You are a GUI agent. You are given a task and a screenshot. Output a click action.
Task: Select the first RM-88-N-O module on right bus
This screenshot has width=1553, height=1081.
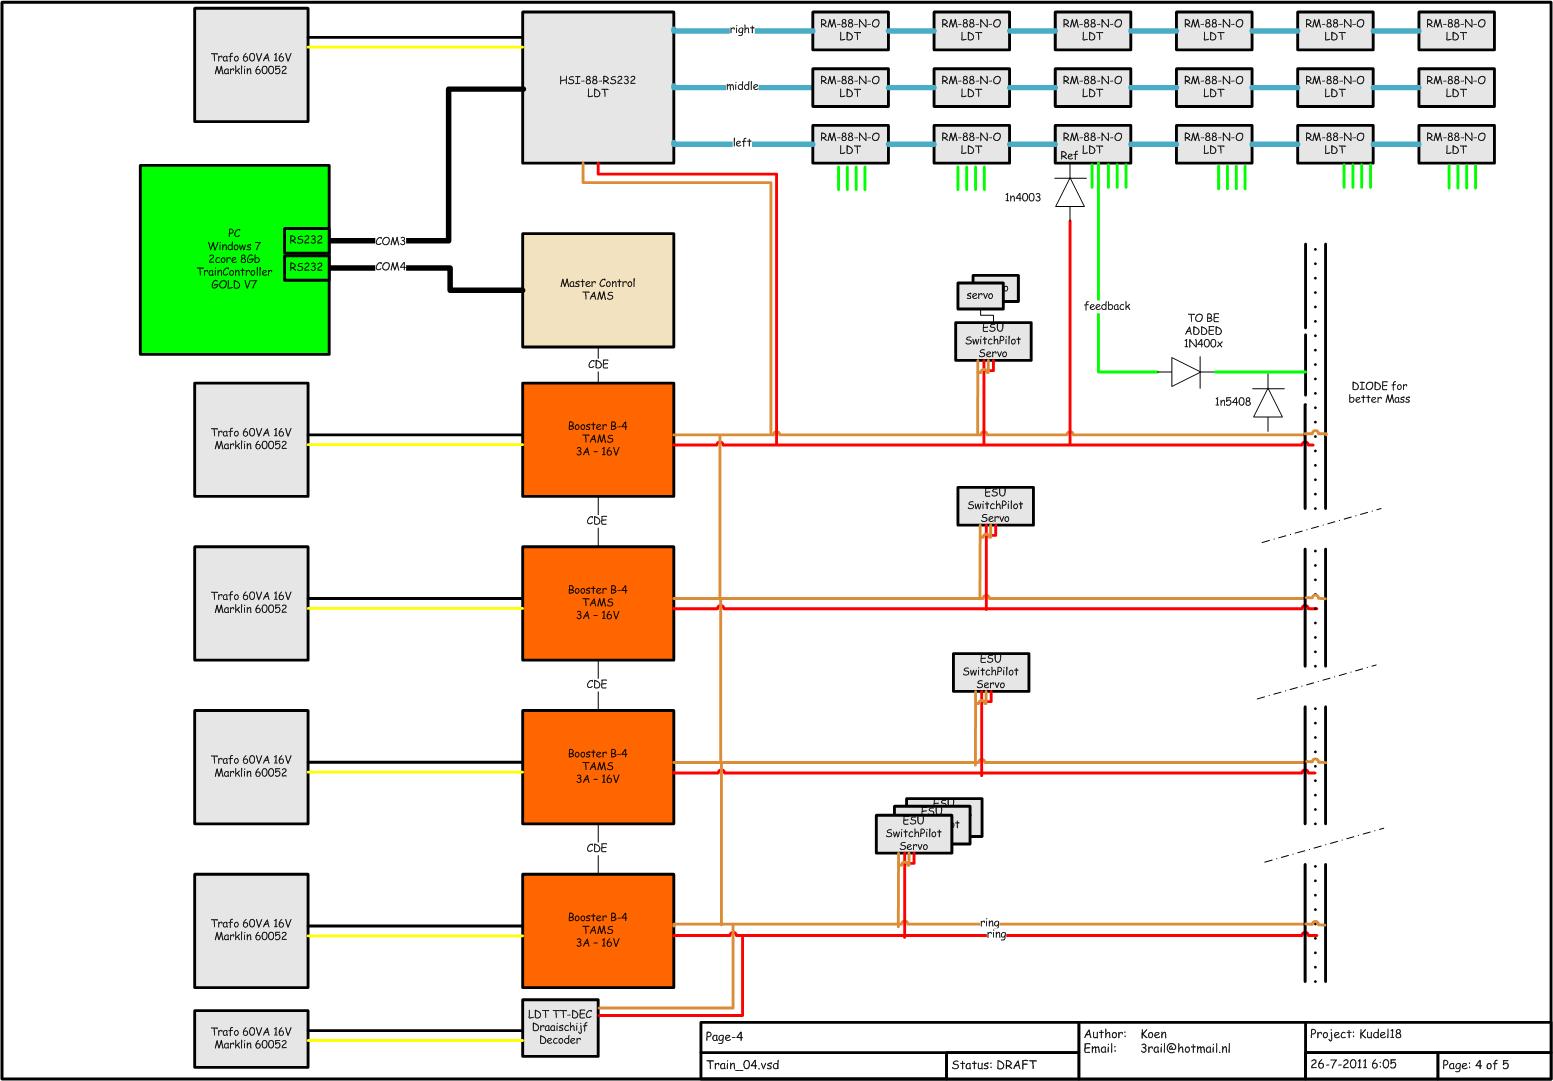point(850,30)
